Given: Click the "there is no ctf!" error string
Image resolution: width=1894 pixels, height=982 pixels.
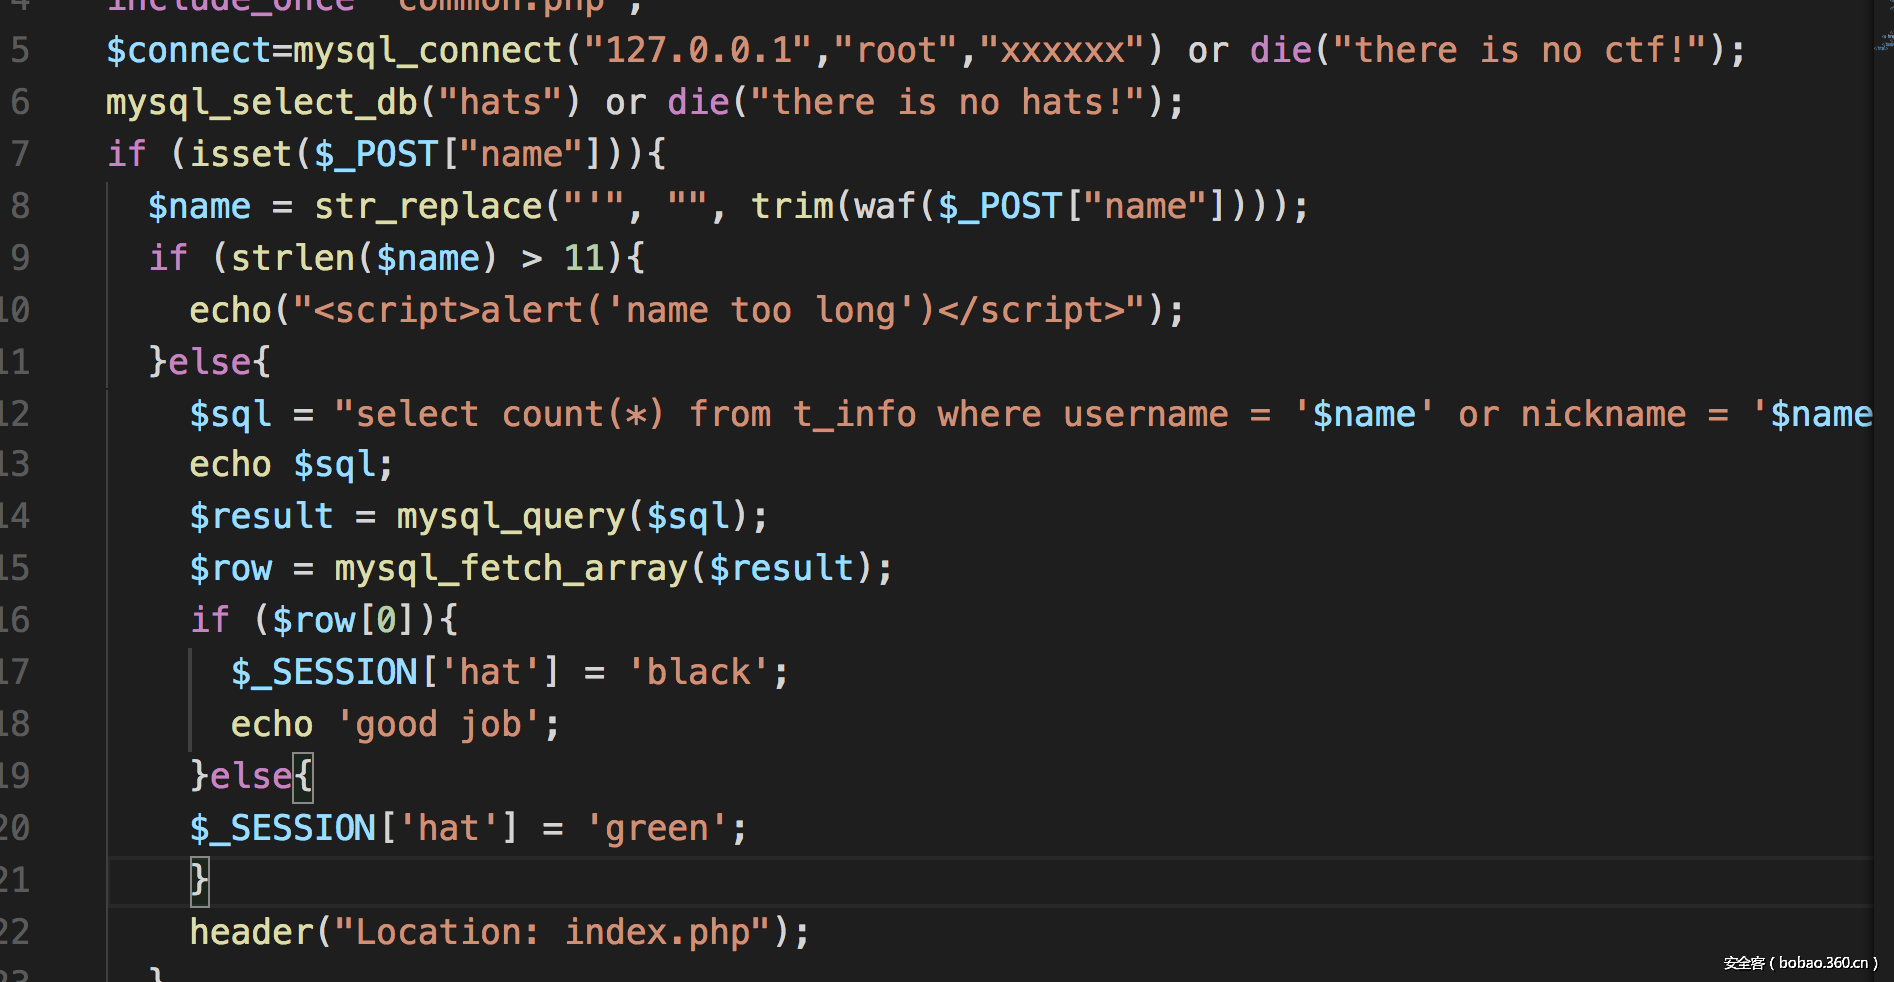Looking at the screenshot, I should pyautogui.click(x=1520, y=50).
